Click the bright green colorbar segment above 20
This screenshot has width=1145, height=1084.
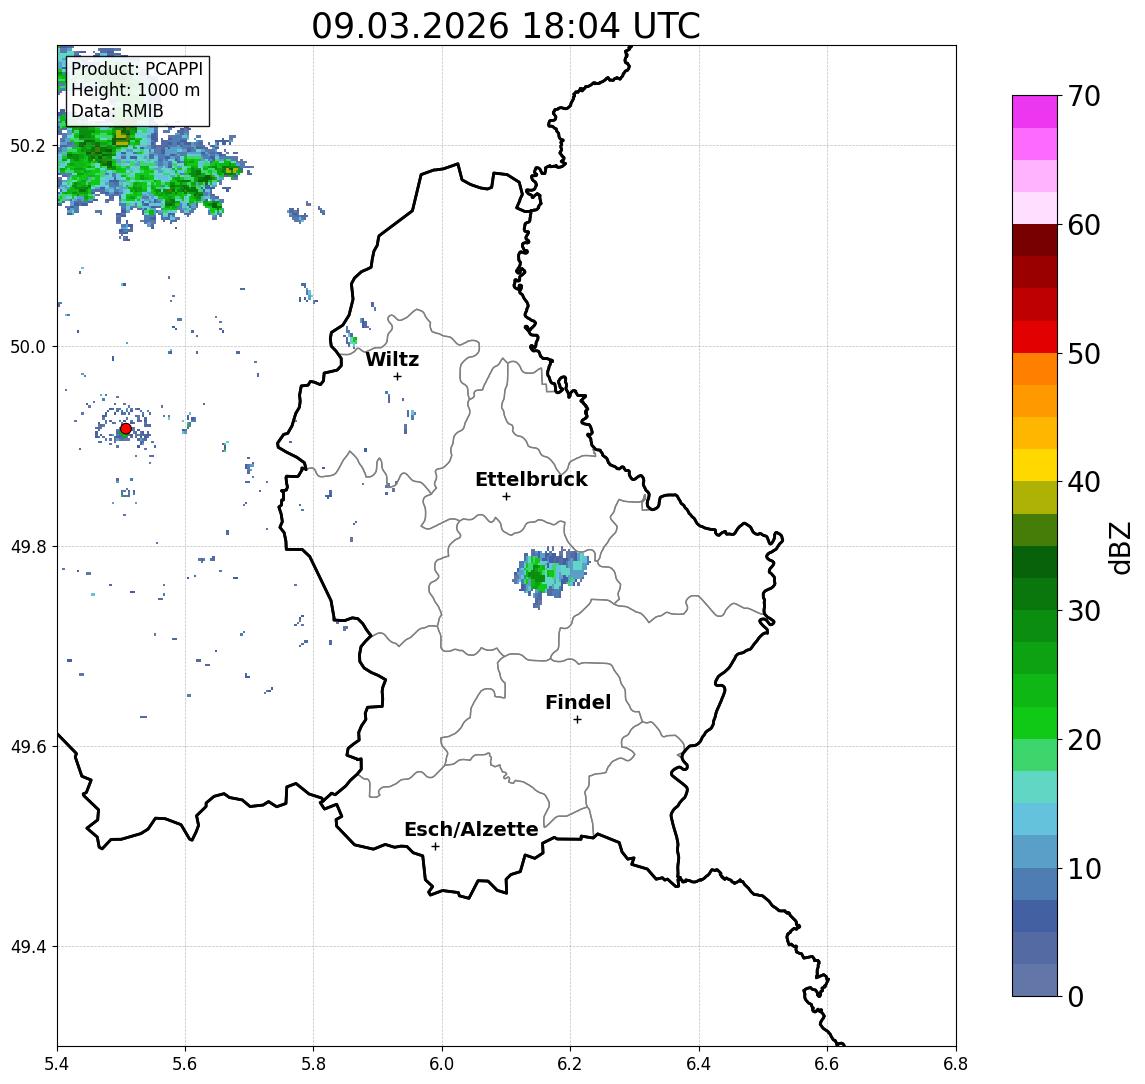tap(1035, 722)
